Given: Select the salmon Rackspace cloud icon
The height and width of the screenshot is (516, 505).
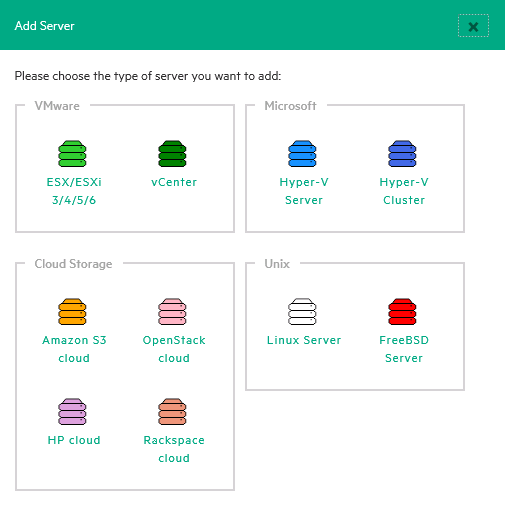Looking at the screenshot, I should click(x=172, y=412).
